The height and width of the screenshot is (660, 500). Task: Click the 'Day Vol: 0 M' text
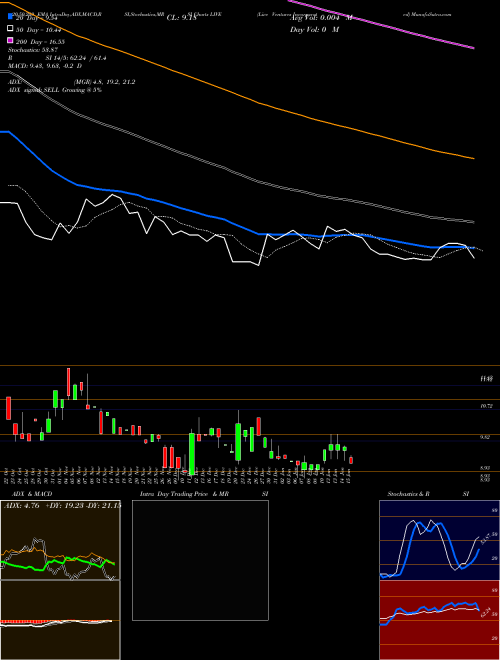pos(314,29)
